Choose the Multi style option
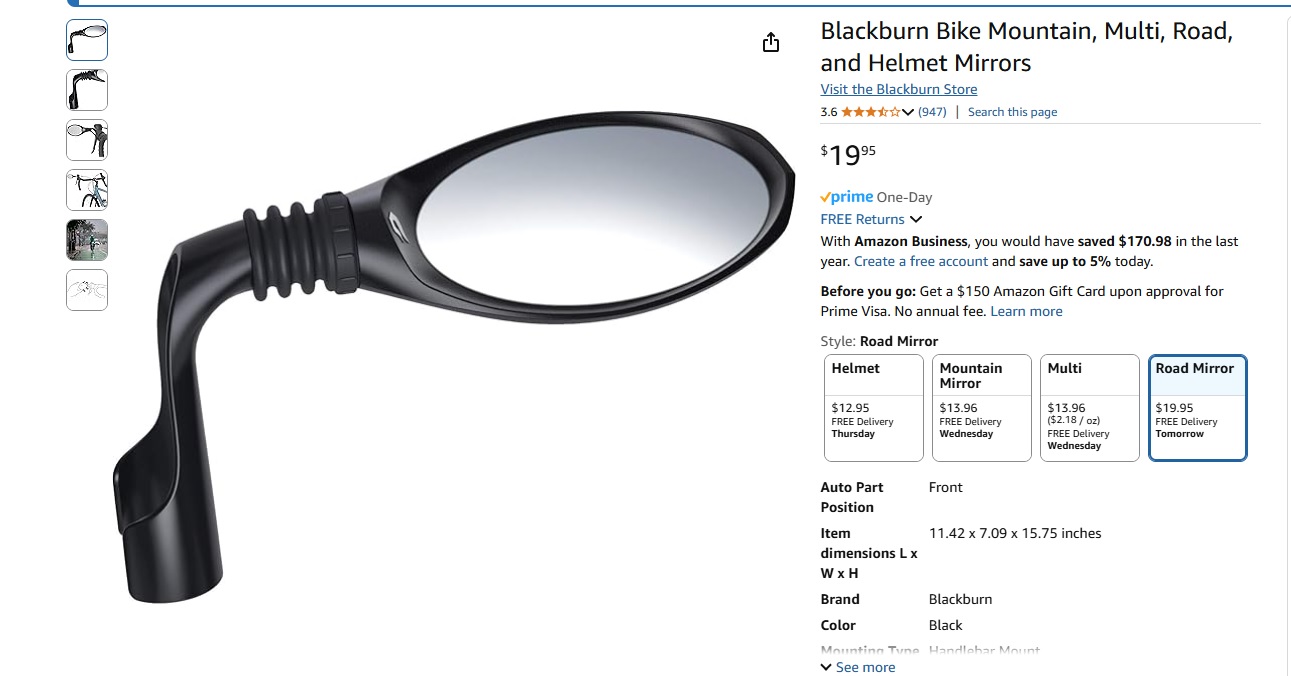This screenshot has height=676, width=1291. [1089, 408]
